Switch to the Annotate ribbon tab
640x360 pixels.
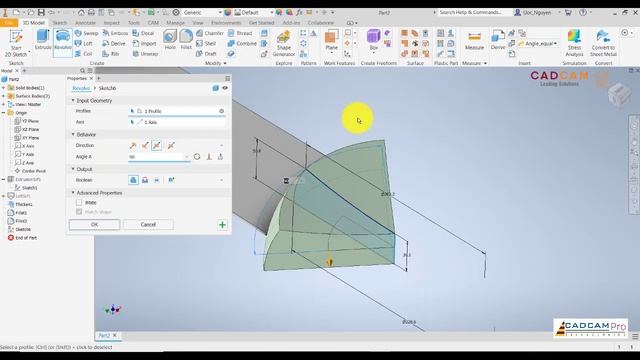(x=85, y=23)
